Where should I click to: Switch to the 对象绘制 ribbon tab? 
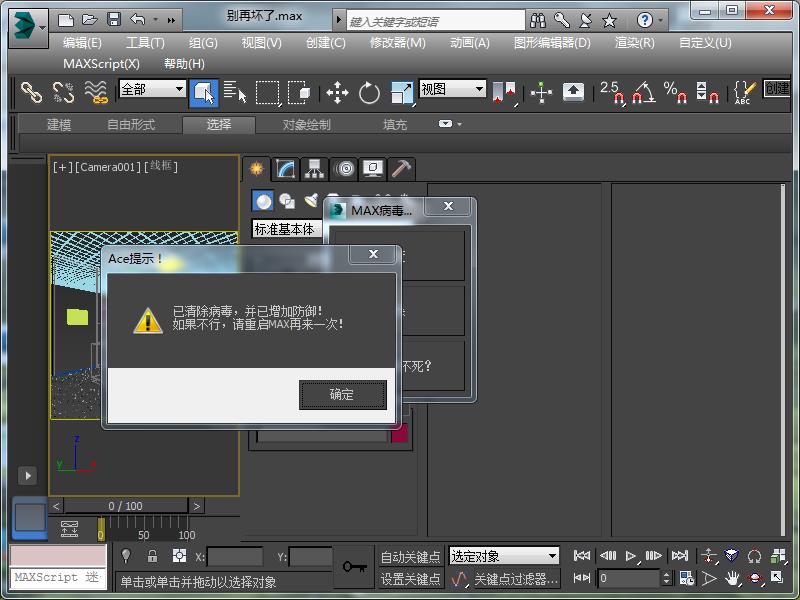(x=307, y=124)
